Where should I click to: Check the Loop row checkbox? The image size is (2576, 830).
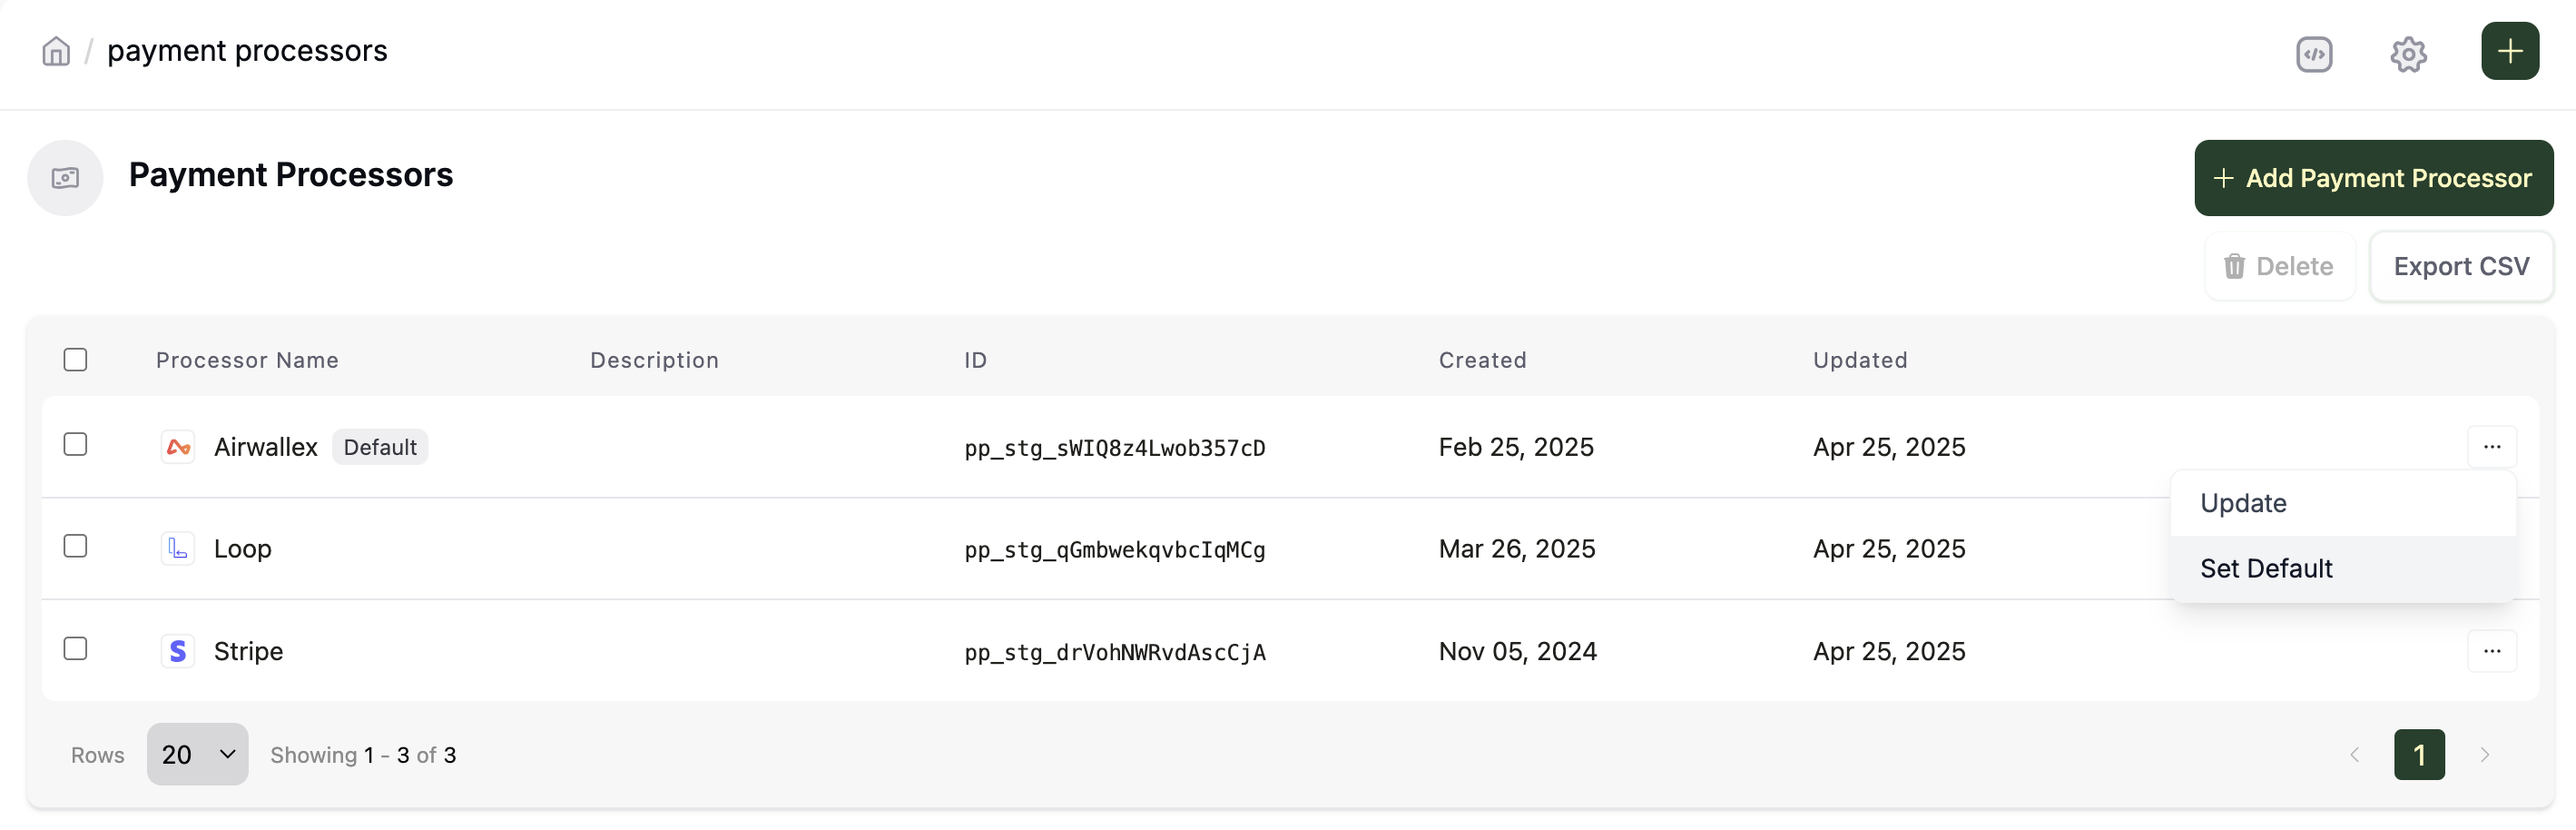75,546
